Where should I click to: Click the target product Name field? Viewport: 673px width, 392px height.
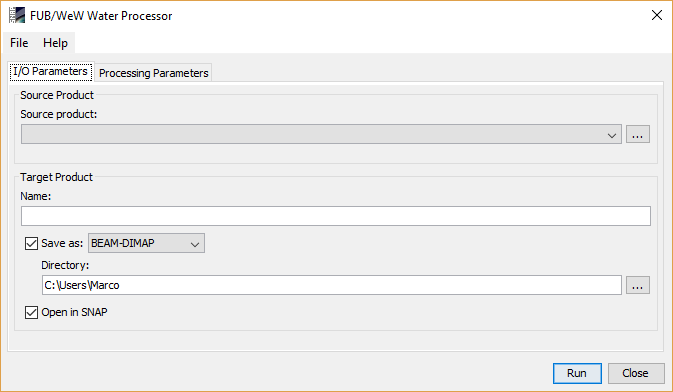click(x=336, y=216)
